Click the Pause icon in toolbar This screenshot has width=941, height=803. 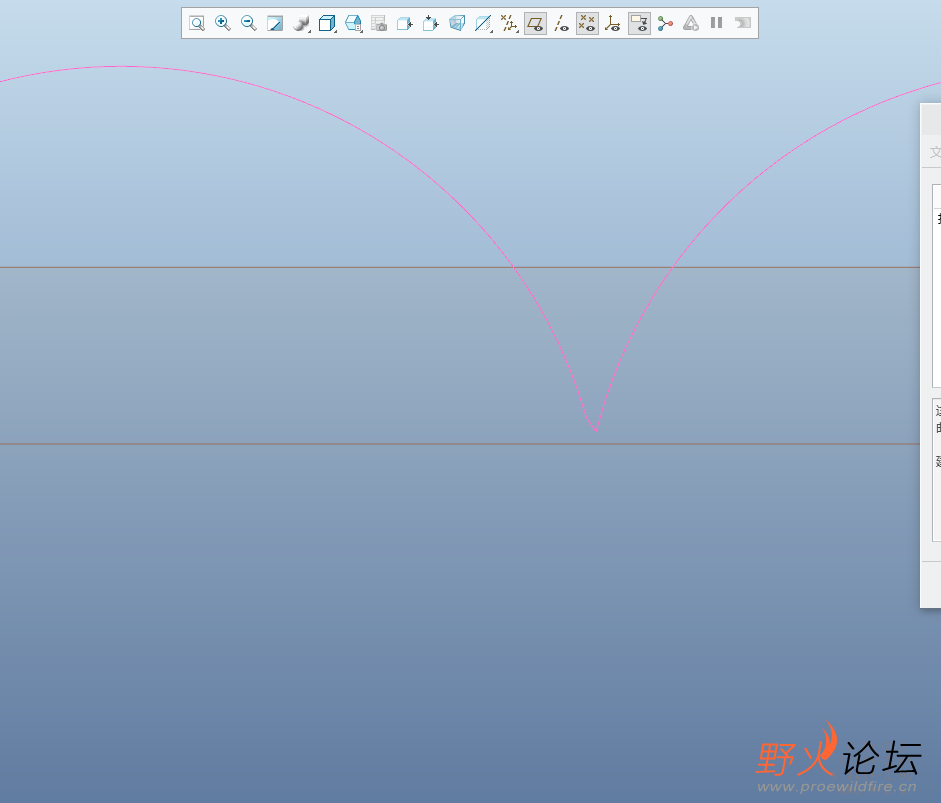pyautogui.click(x=717, y=23)
